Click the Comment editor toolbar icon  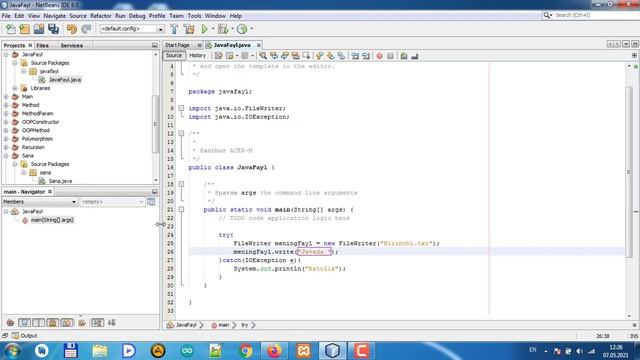(x=404, y=56)
